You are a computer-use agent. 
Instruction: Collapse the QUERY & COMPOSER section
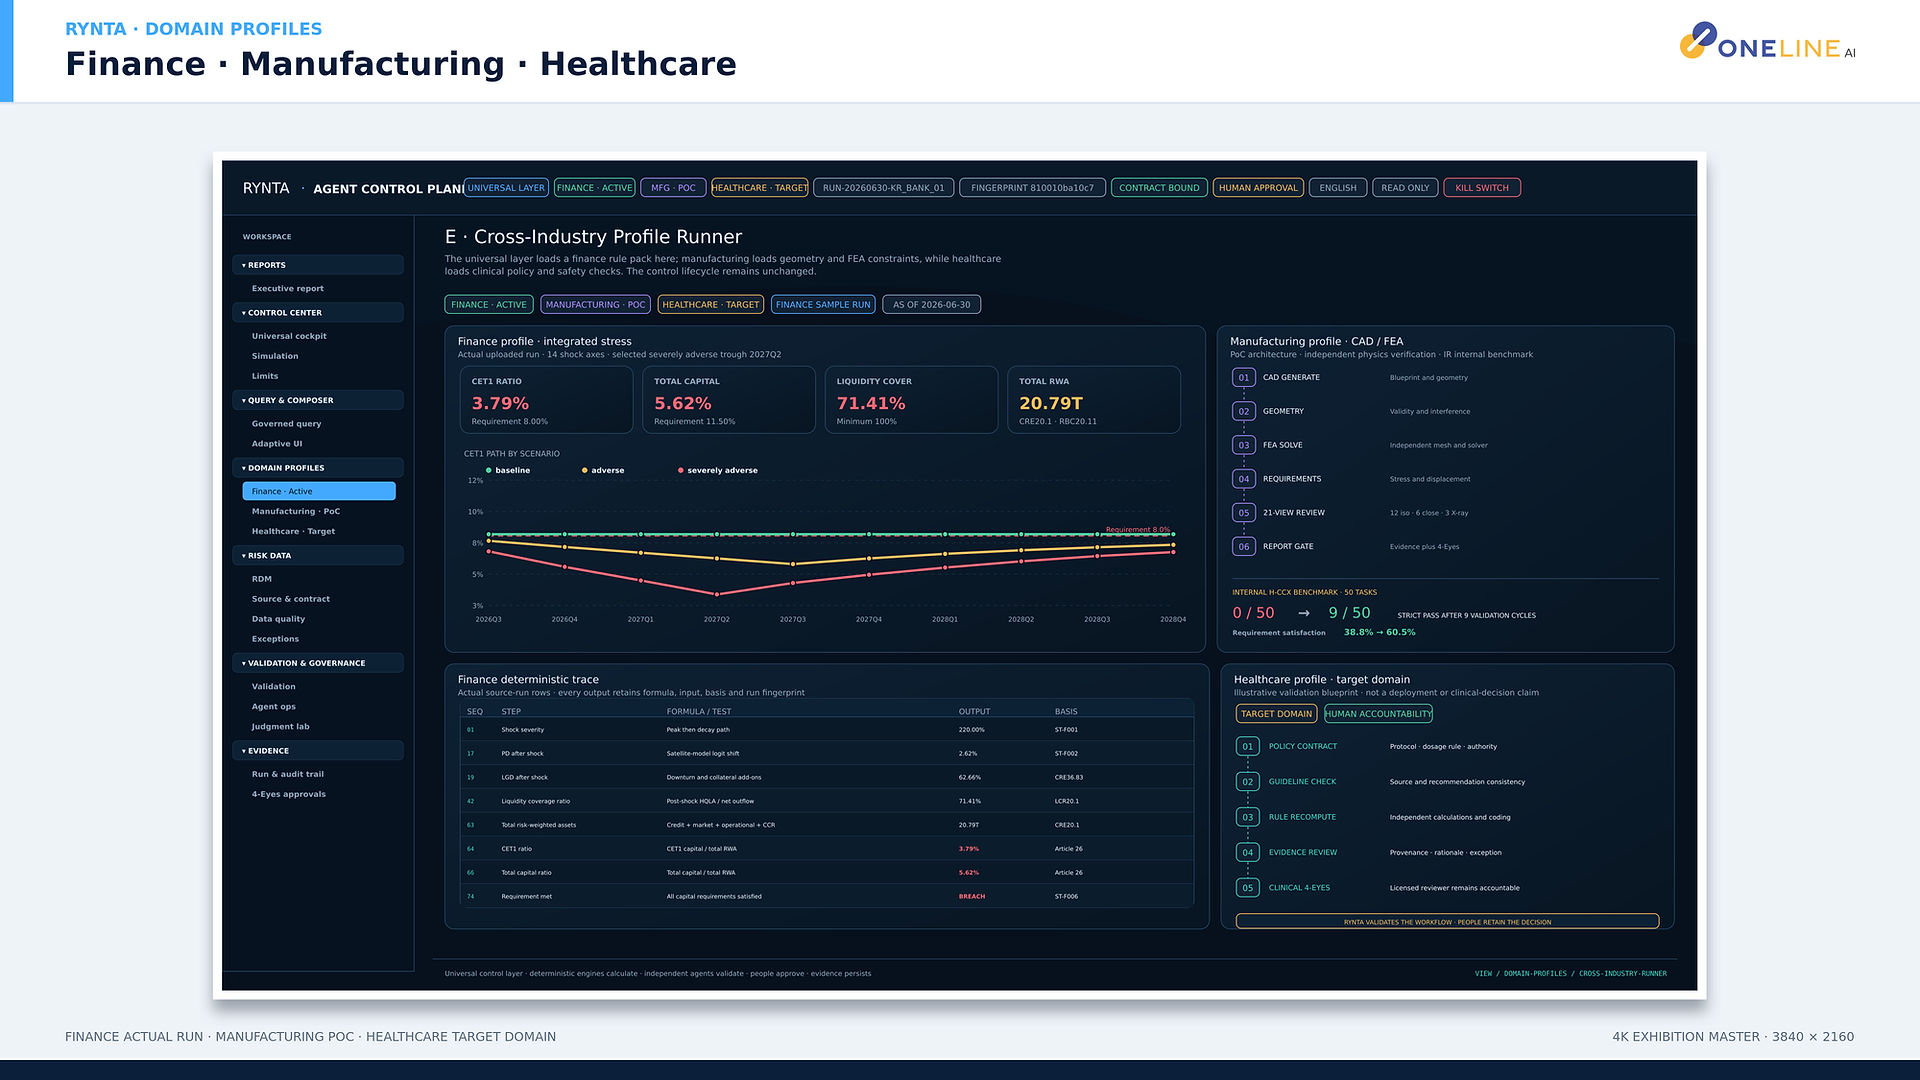pyautogui.click(x=318, y=400)
